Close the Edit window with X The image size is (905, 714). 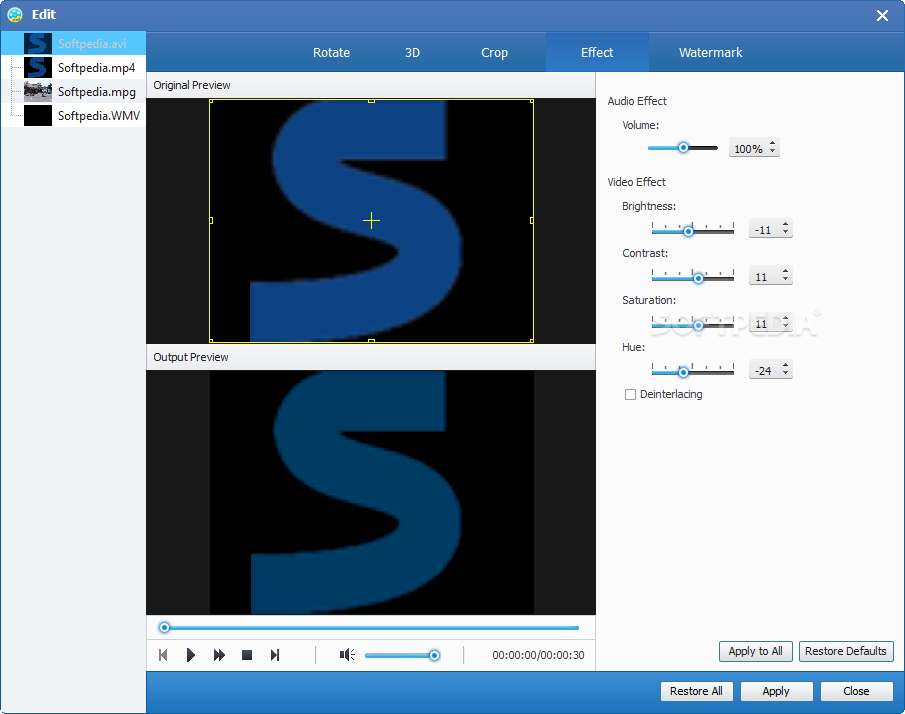click(882, 16)
